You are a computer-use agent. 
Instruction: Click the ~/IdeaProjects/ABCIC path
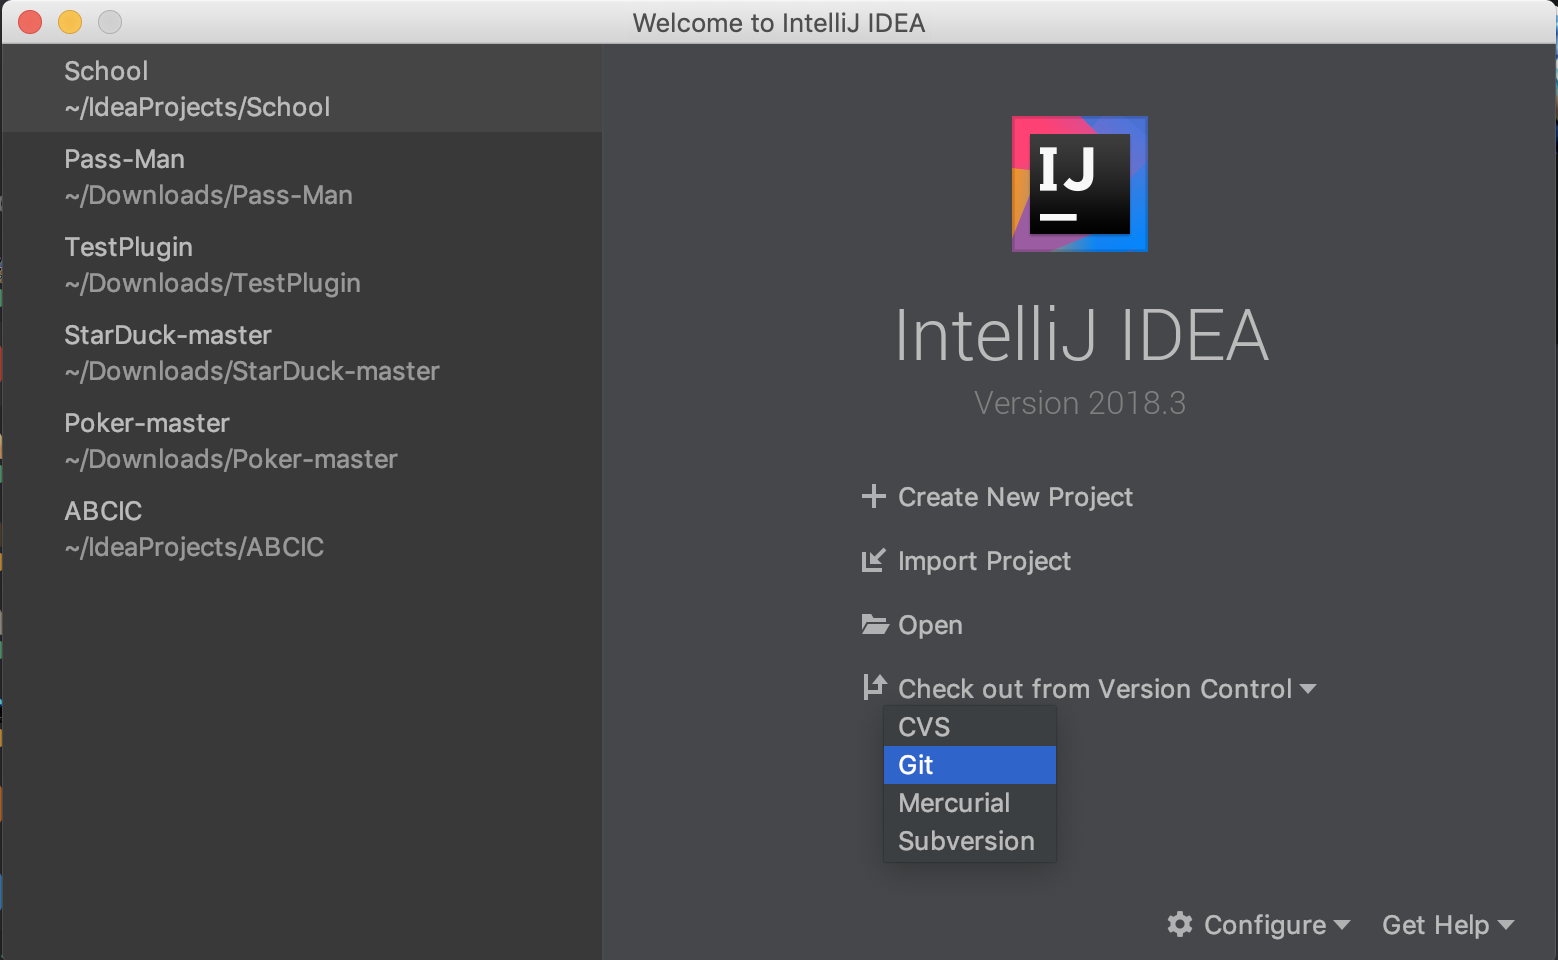(x=194, y=547)
